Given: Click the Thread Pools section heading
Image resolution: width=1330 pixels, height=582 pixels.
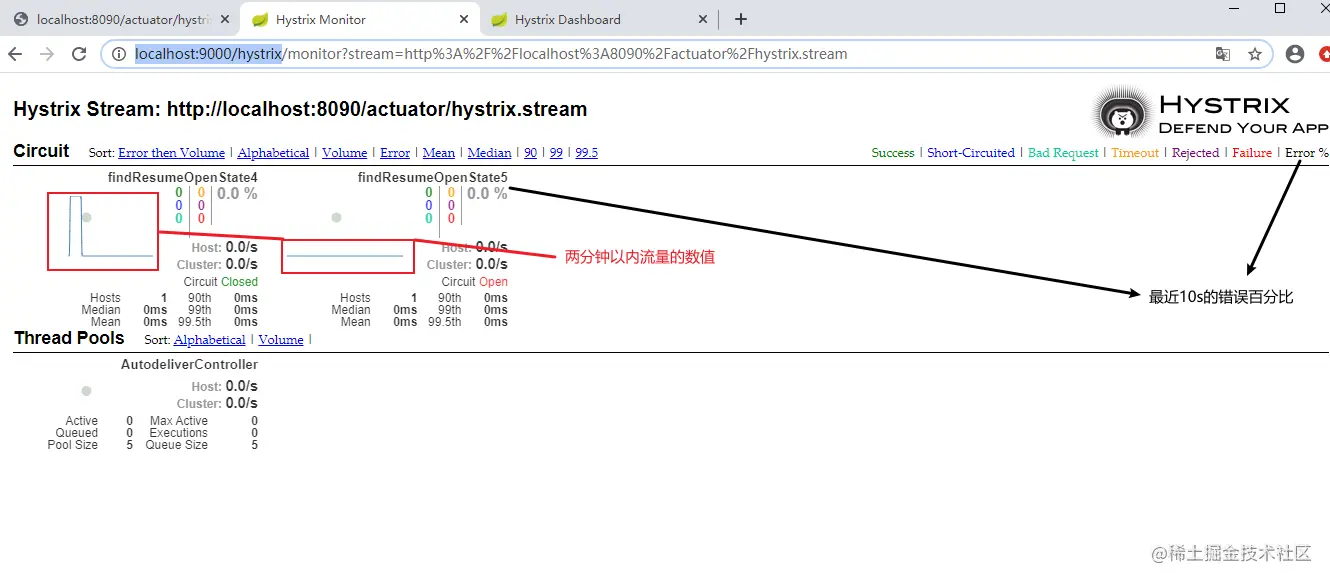Looking at the screenshot, I should point(69,338).
